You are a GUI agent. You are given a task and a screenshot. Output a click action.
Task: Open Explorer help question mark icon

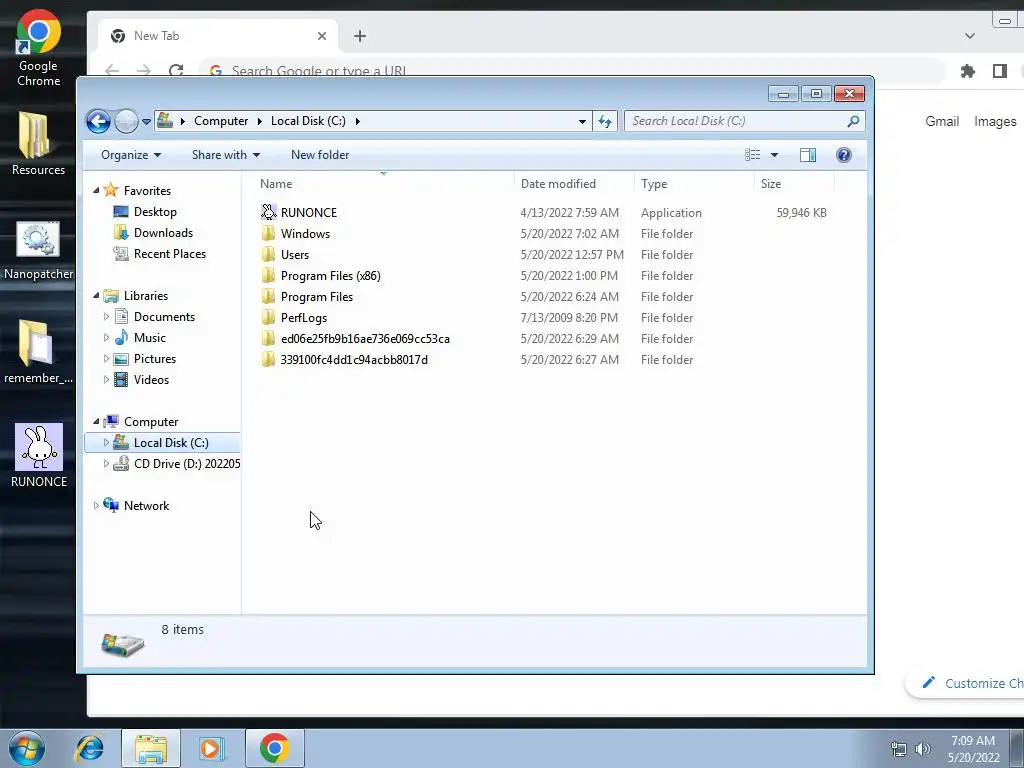pos(844,155)
